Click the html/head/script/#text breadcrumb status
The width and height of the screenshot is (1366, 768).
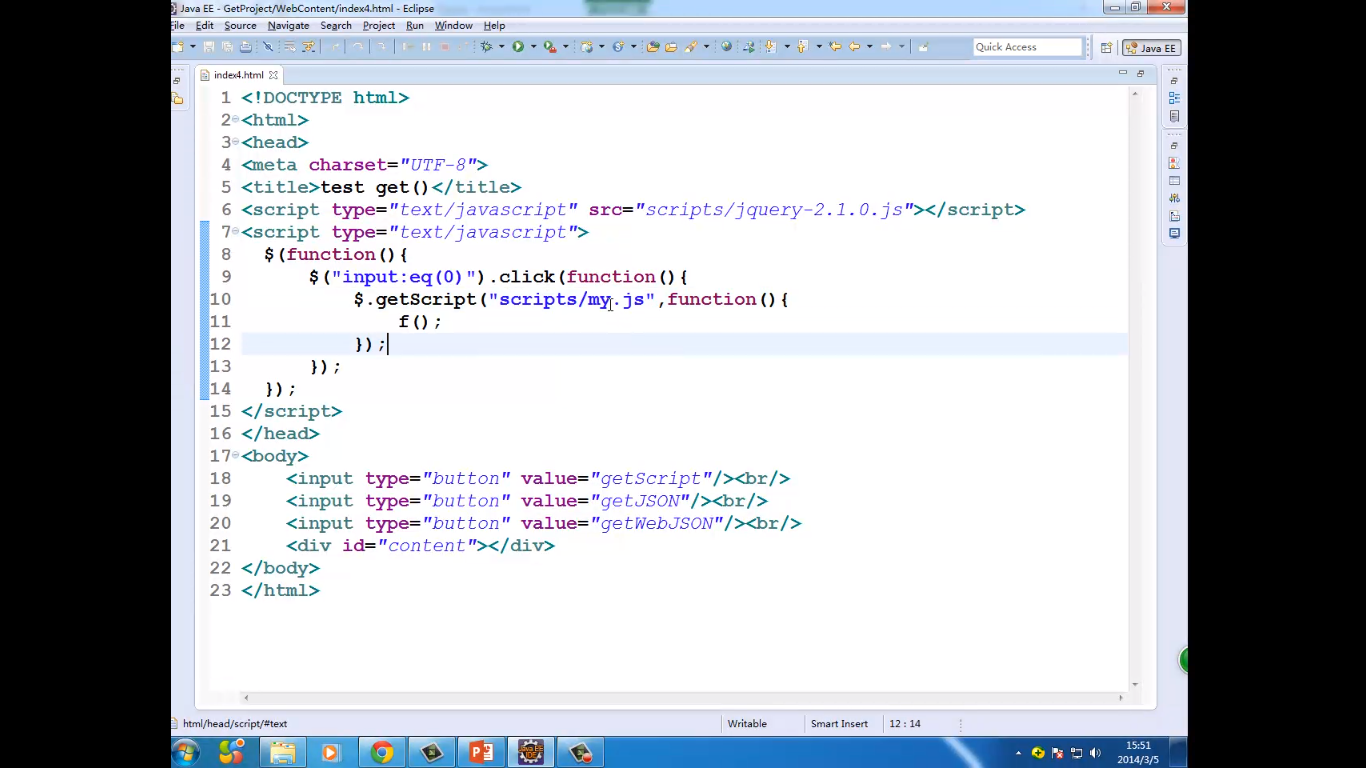pos(235,723)
